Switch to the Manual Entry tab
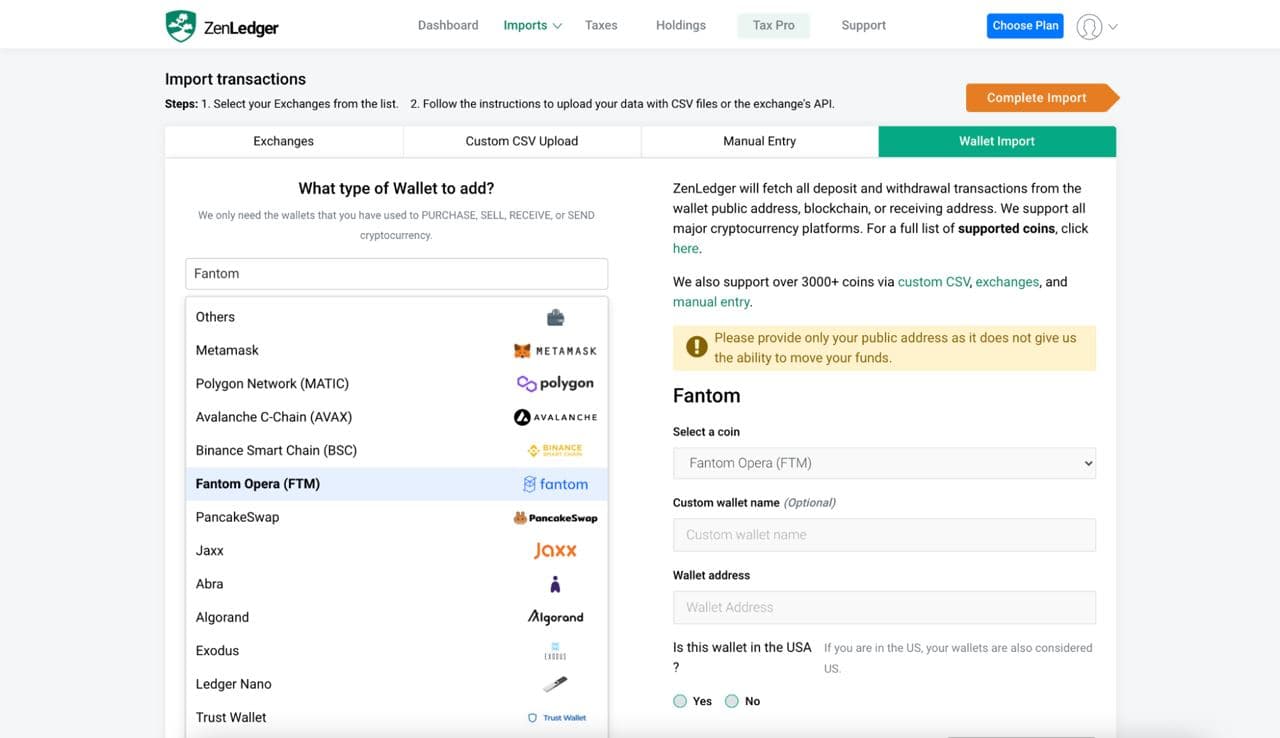This screenshot has height=738, width=1280. coord(760,141)
